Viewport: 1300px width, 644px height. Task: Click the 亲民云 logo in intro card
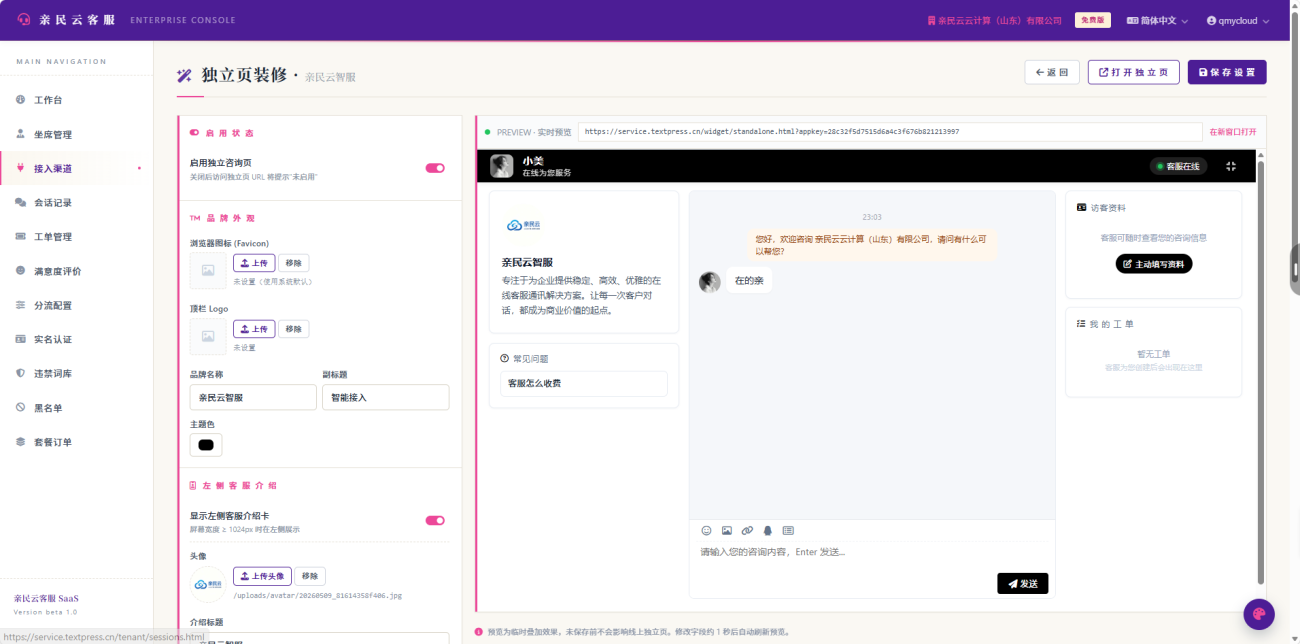coord(525,225)
